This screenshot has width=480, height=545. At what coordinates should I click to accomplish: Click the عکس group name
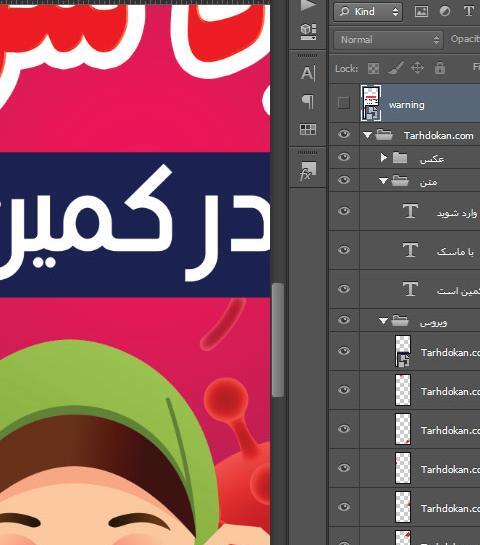(432, 159)
